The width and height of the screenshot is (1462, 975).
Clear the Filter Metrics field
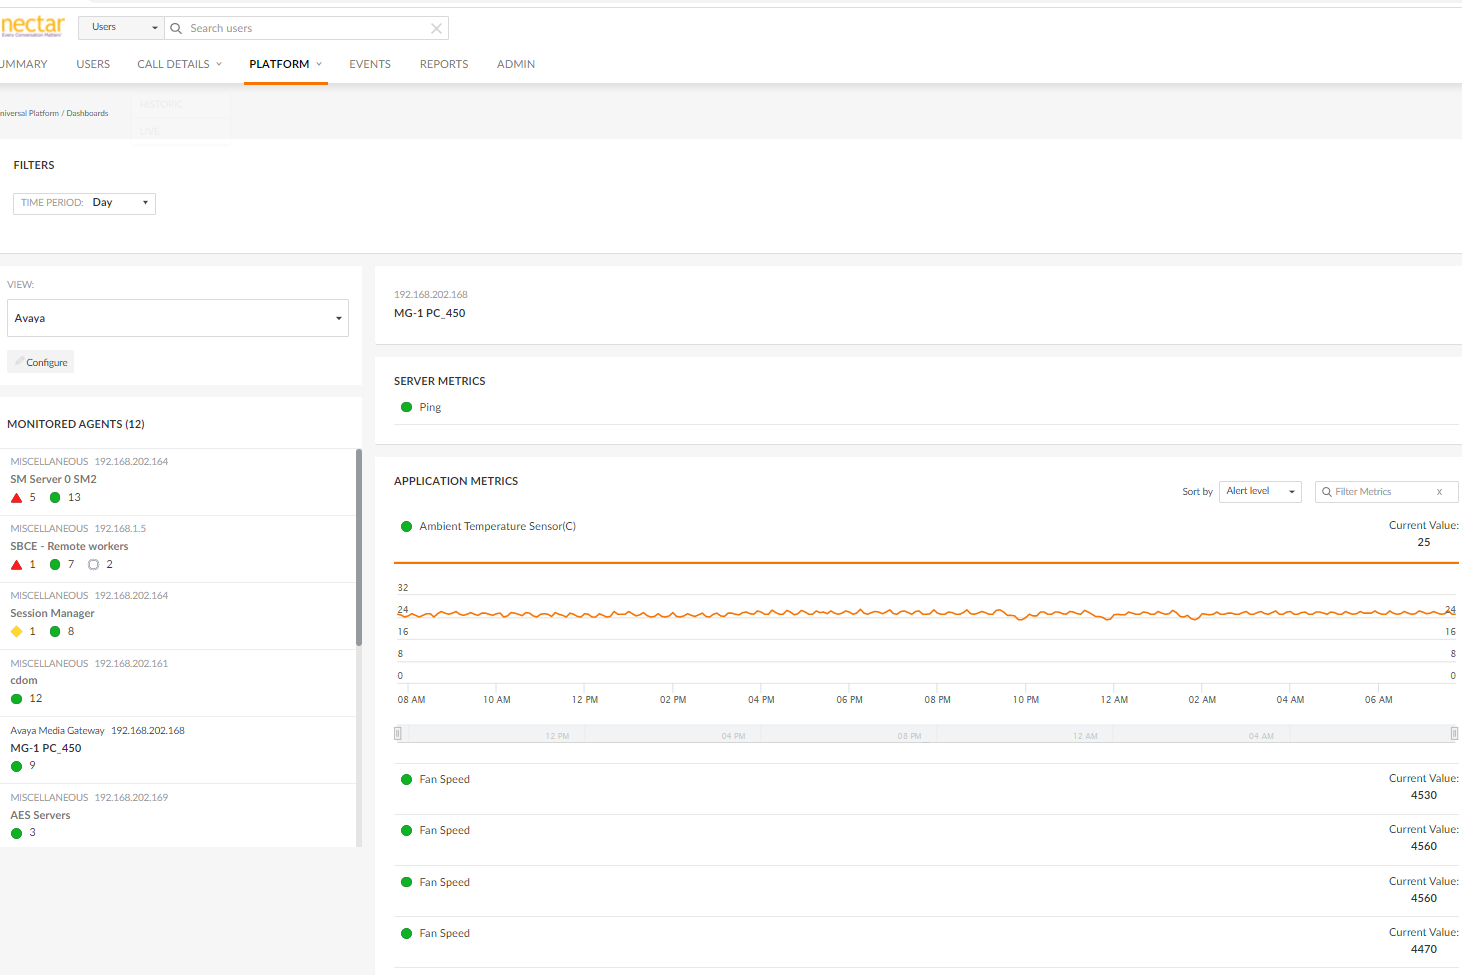click(x=1439, y=492)
